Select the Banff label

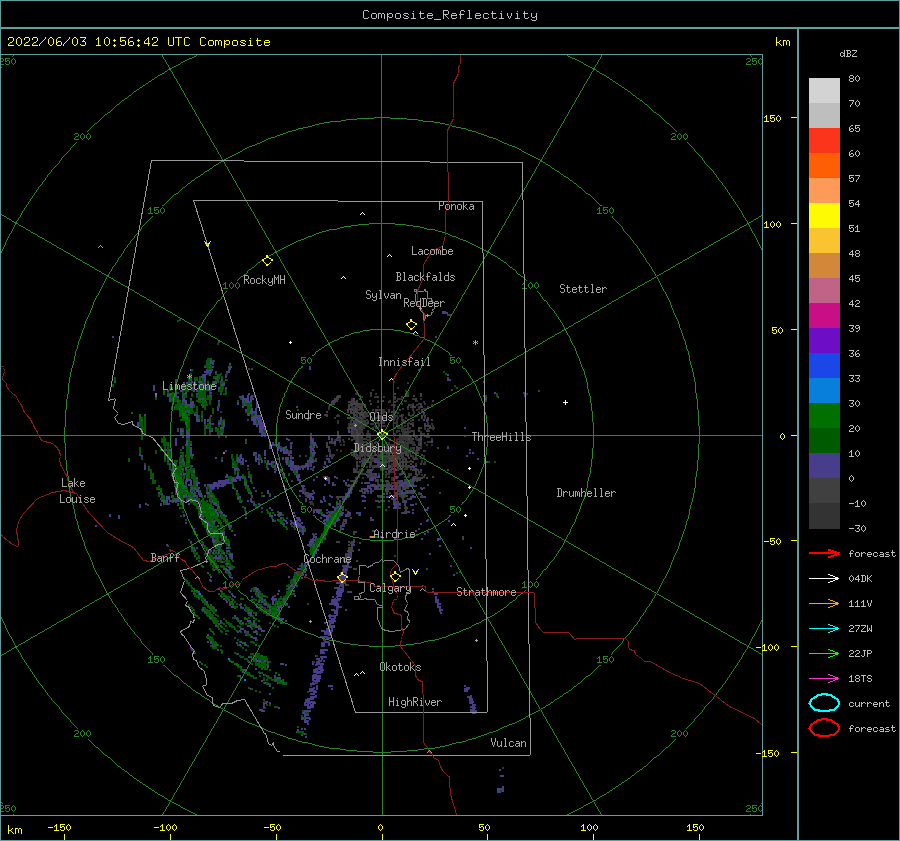pos(165,557)
